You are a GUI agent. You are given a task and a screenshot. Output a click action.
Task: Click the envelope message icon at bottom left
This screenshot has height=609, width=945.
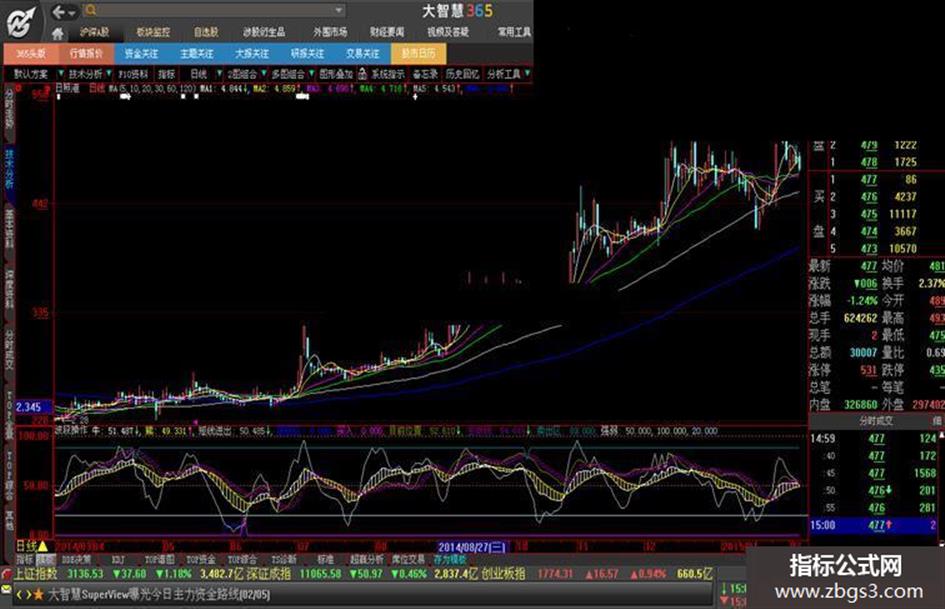[6, 589]
